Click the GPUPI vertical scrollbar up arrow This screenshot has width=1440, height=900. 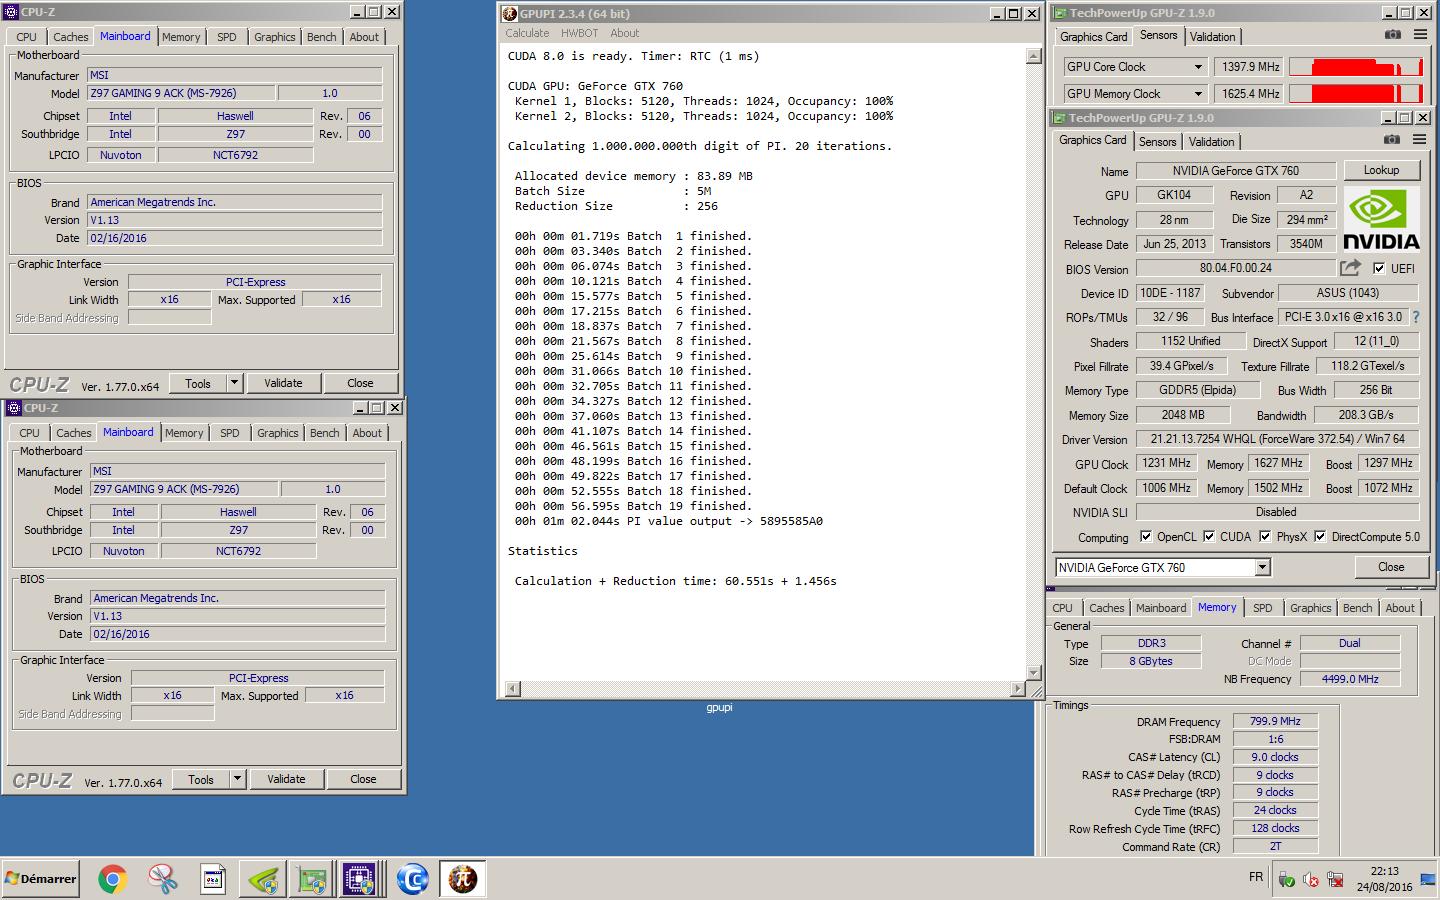(1034, 56)
